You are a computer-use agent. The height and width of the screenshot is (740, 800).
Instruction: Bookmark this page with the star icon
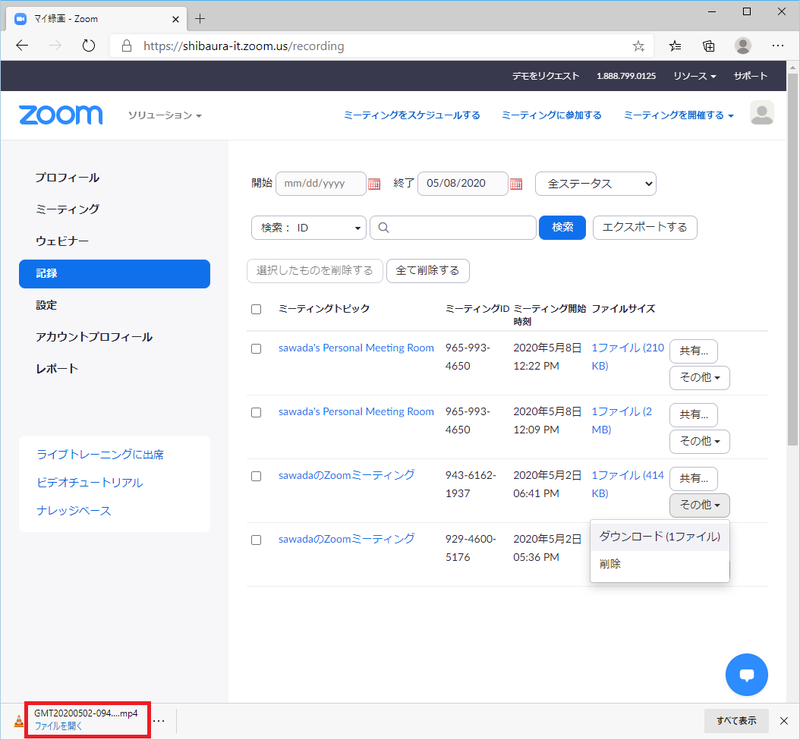(638, 46)
